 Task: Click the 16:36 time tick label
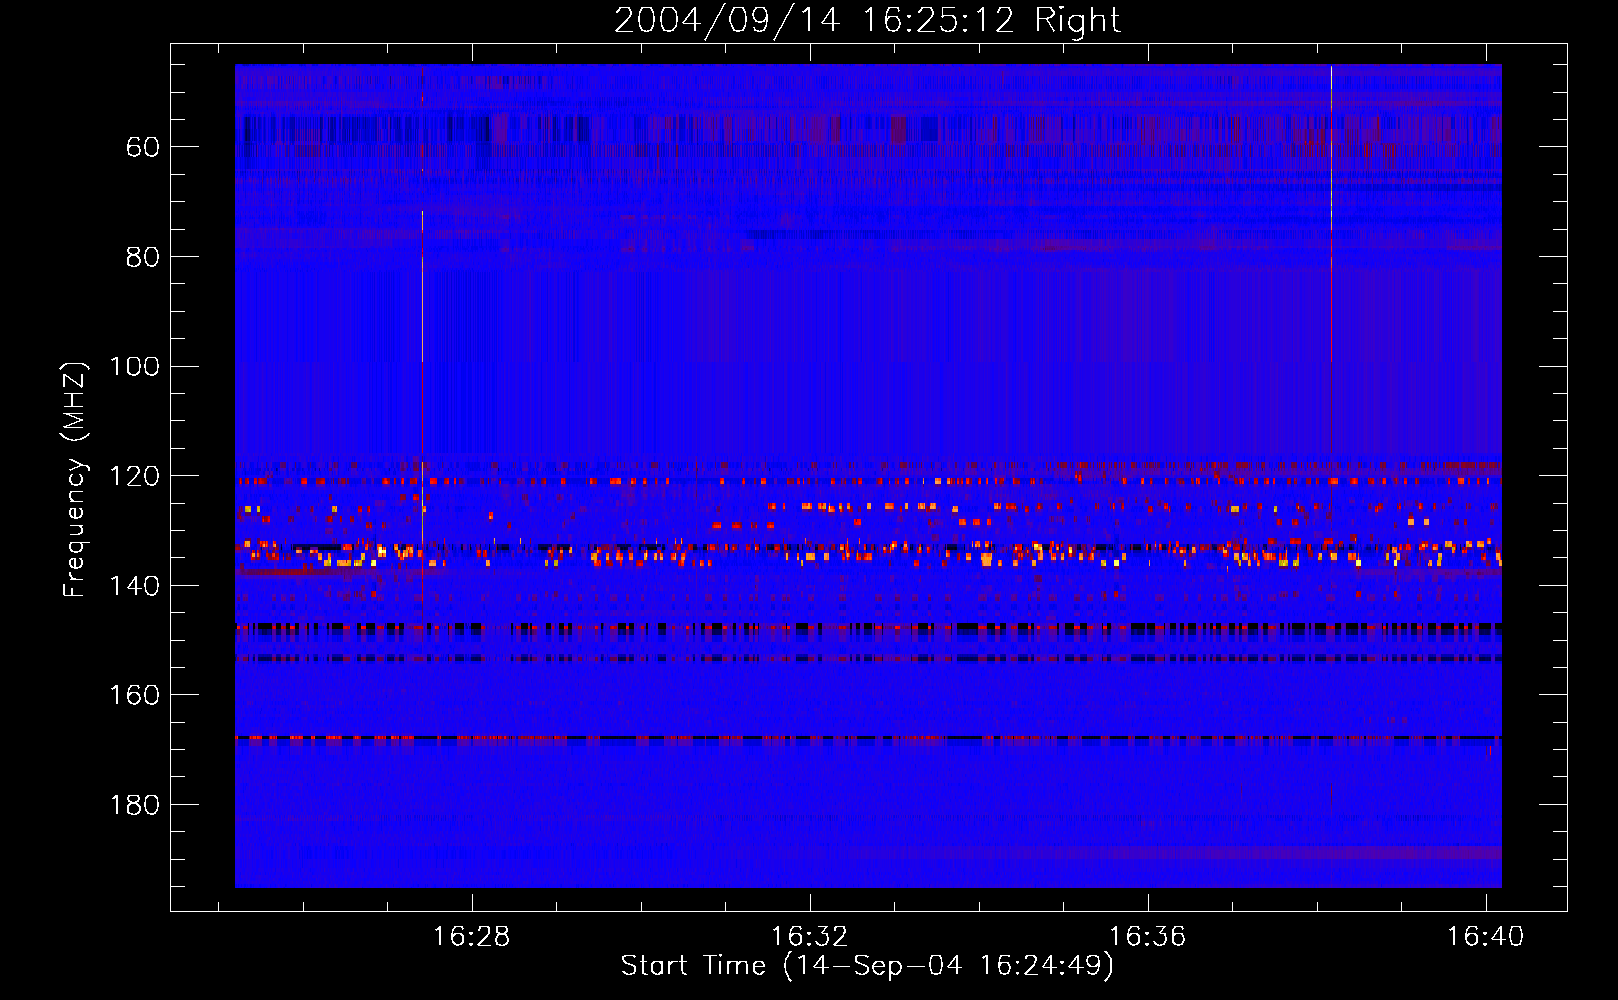tap(1147, 936)
